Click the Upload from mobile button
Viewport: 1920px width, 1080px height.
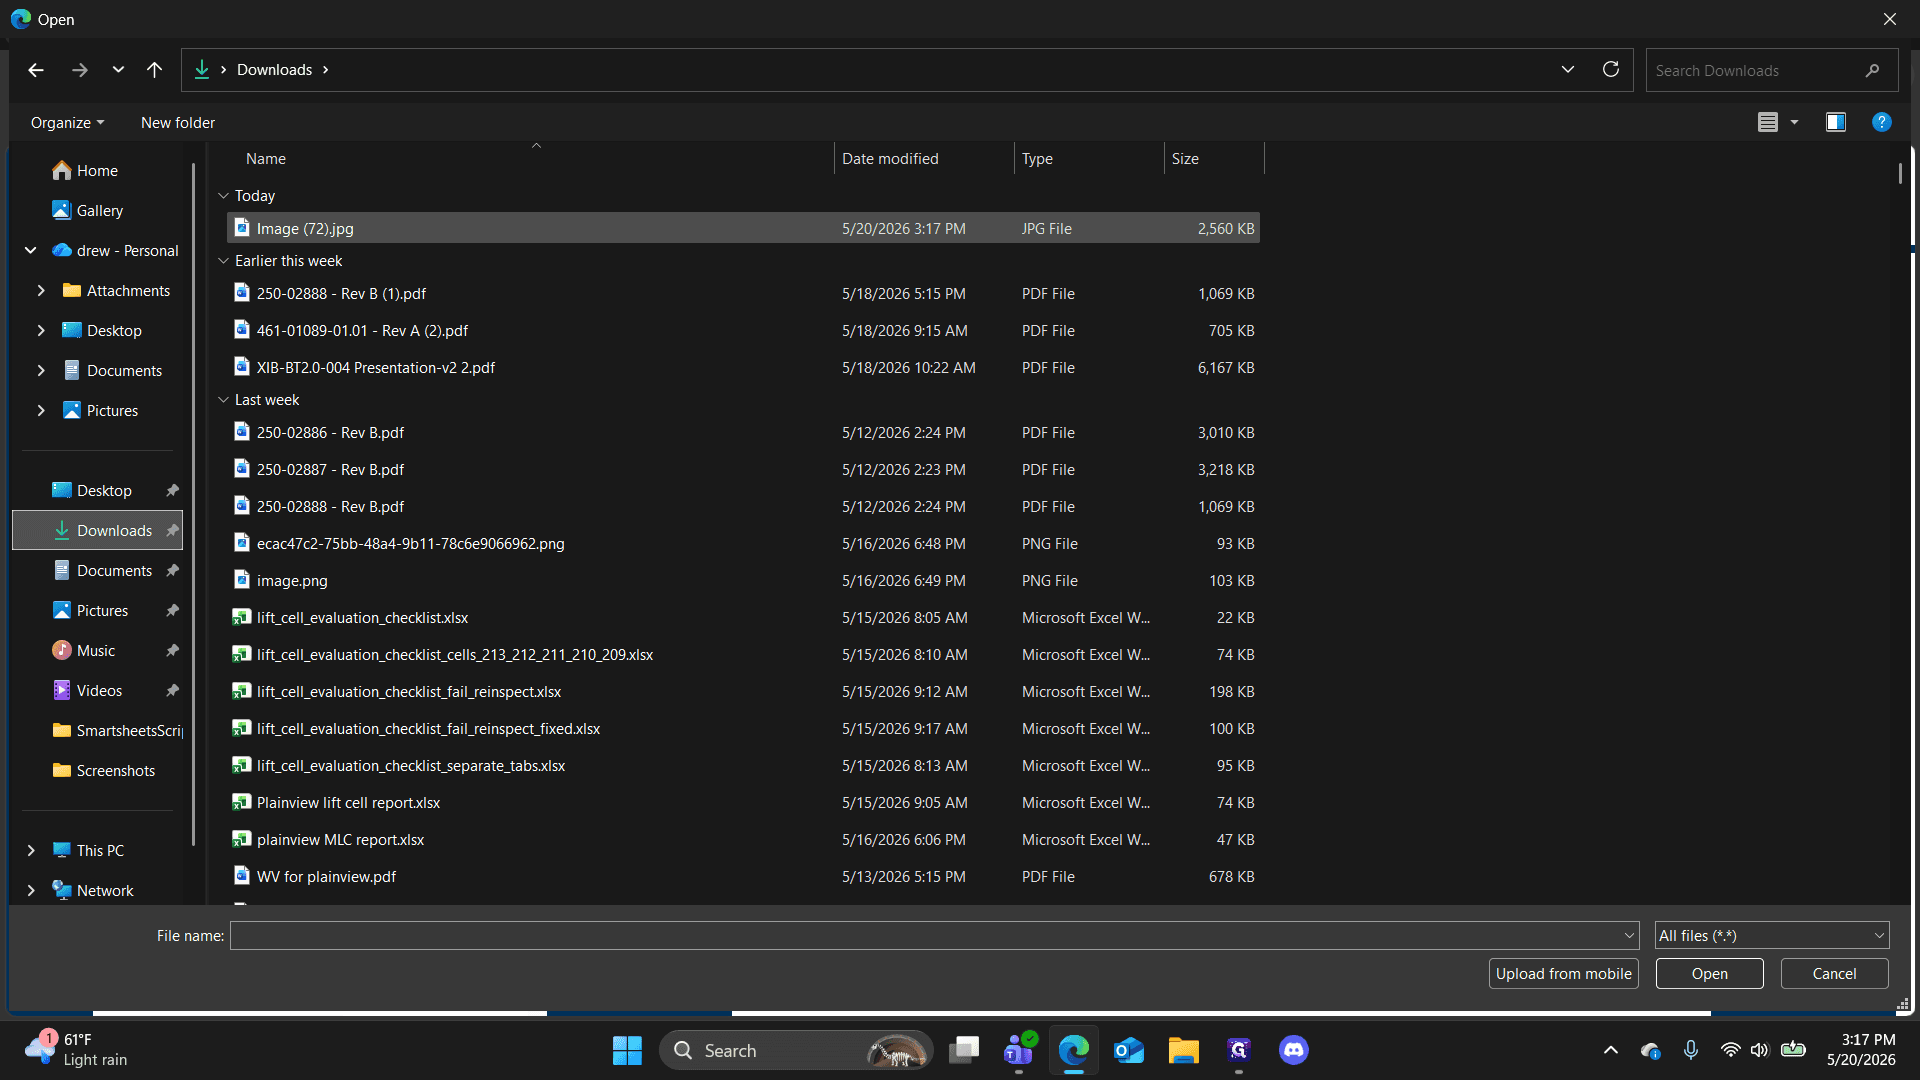[x=1563, y=974]
